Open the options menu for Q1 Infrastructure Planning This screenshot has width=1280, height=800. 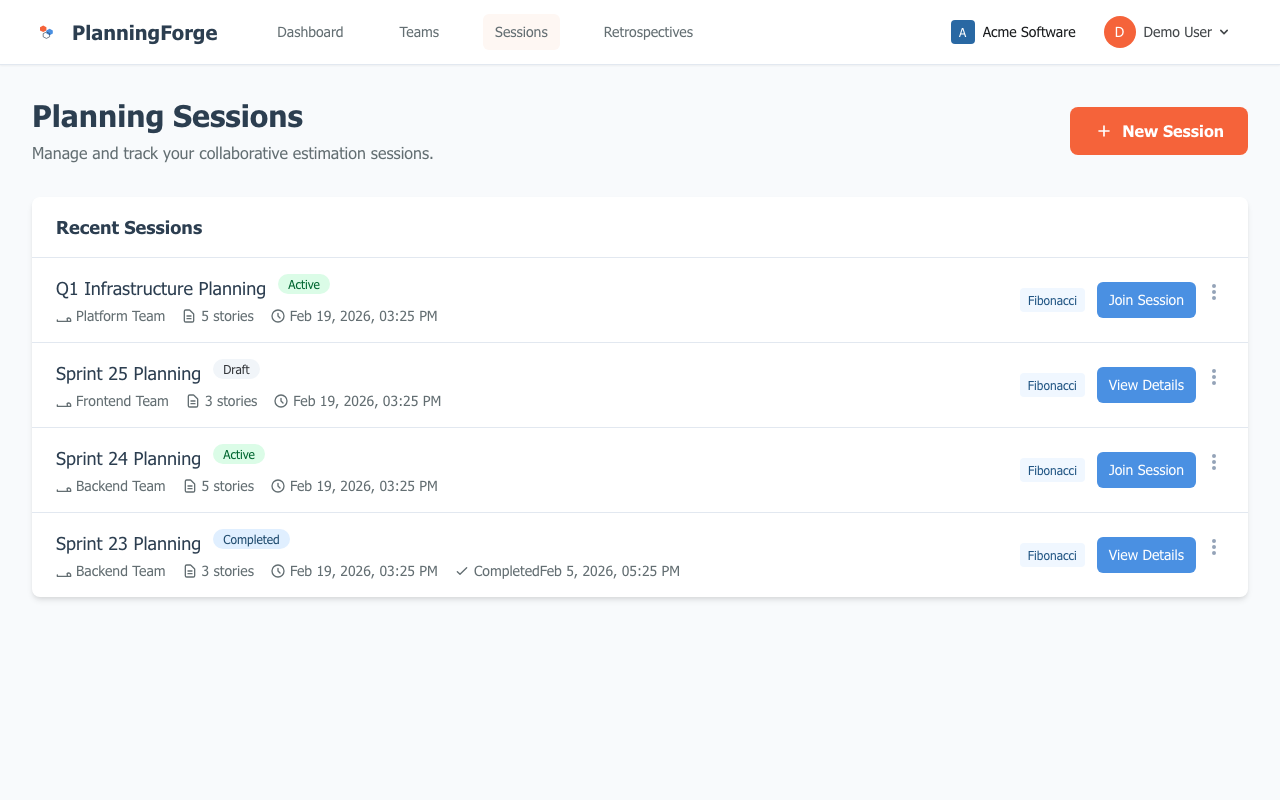coord(1214,292)
